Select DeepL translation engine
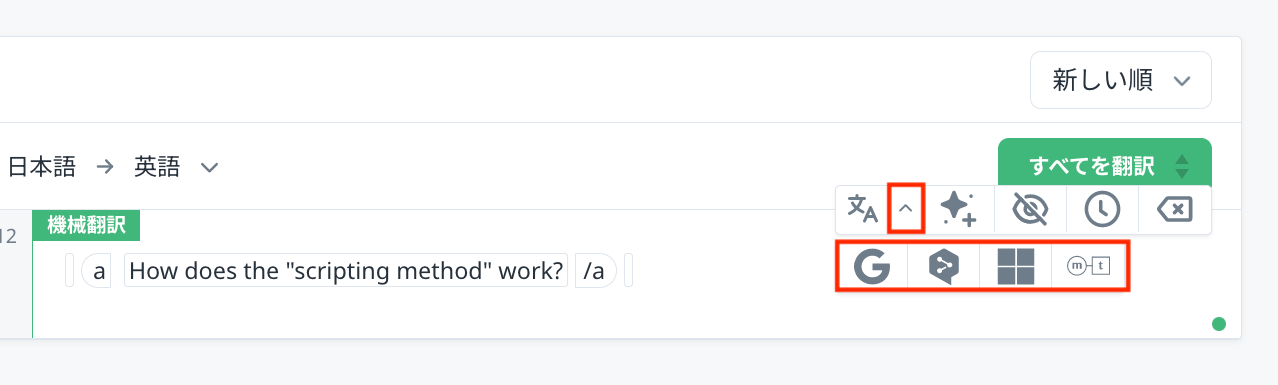Viewport: 1278px width, 385px height. [x=943, y=267]
